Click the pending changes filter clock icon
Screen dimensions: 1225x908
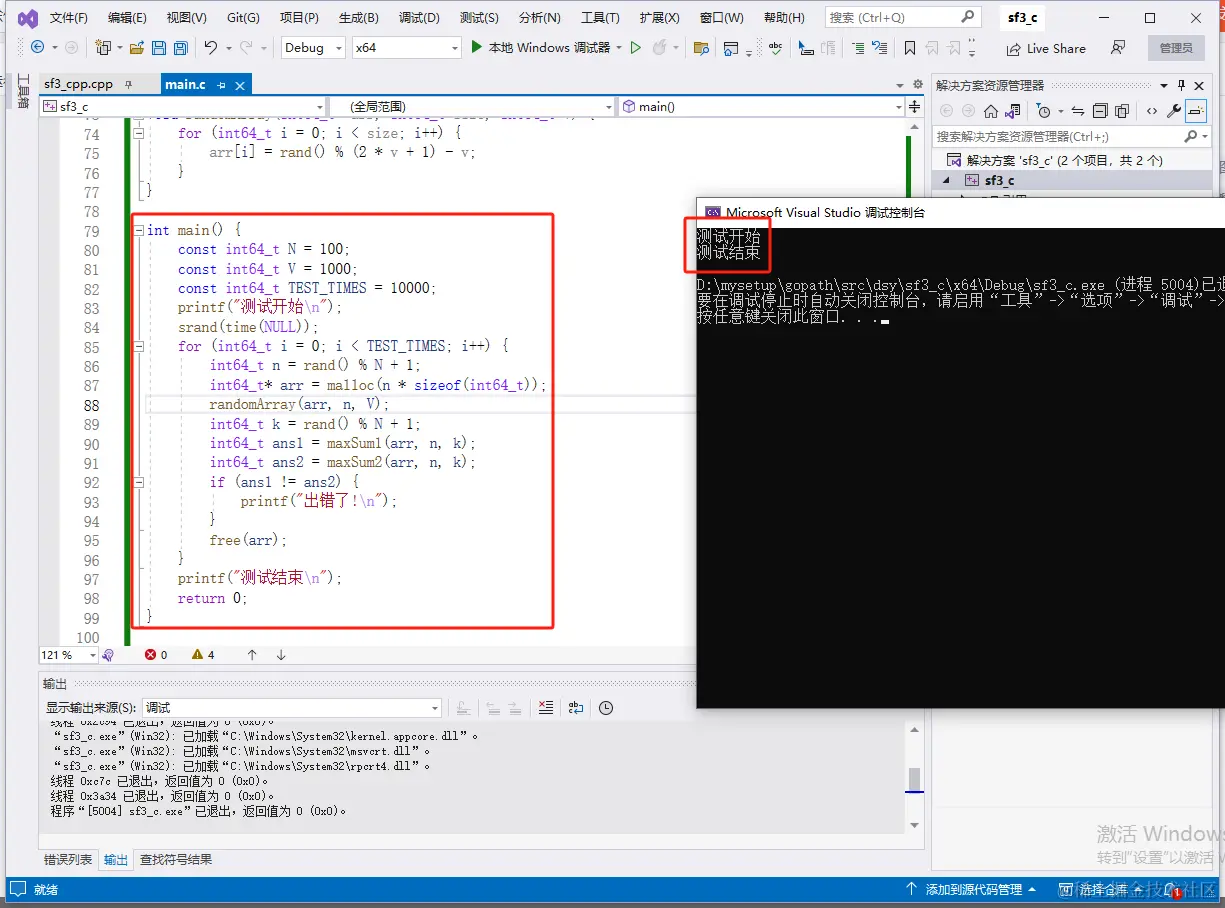pyautogui.click(x=1045, y=111)
